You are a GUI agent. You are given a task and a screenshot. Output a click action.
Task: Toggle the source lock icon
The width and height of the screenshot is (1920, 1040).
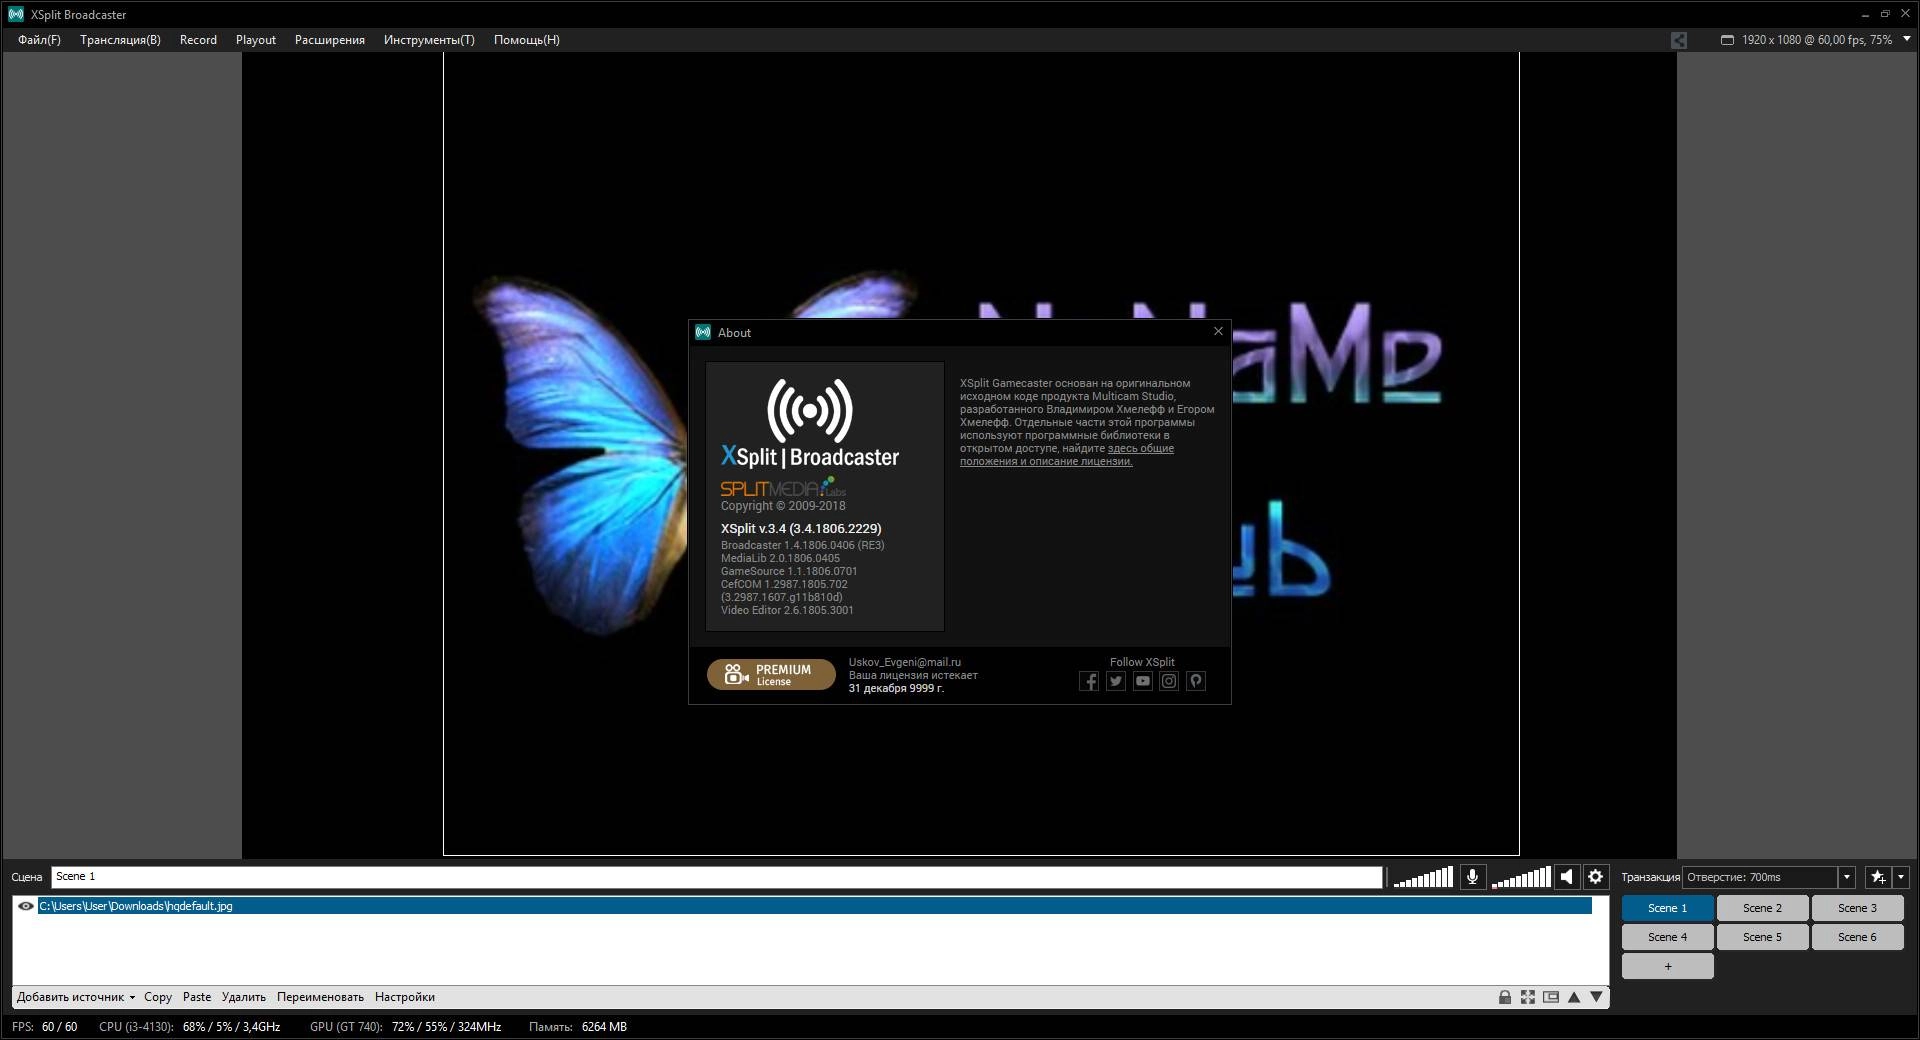1505,997
